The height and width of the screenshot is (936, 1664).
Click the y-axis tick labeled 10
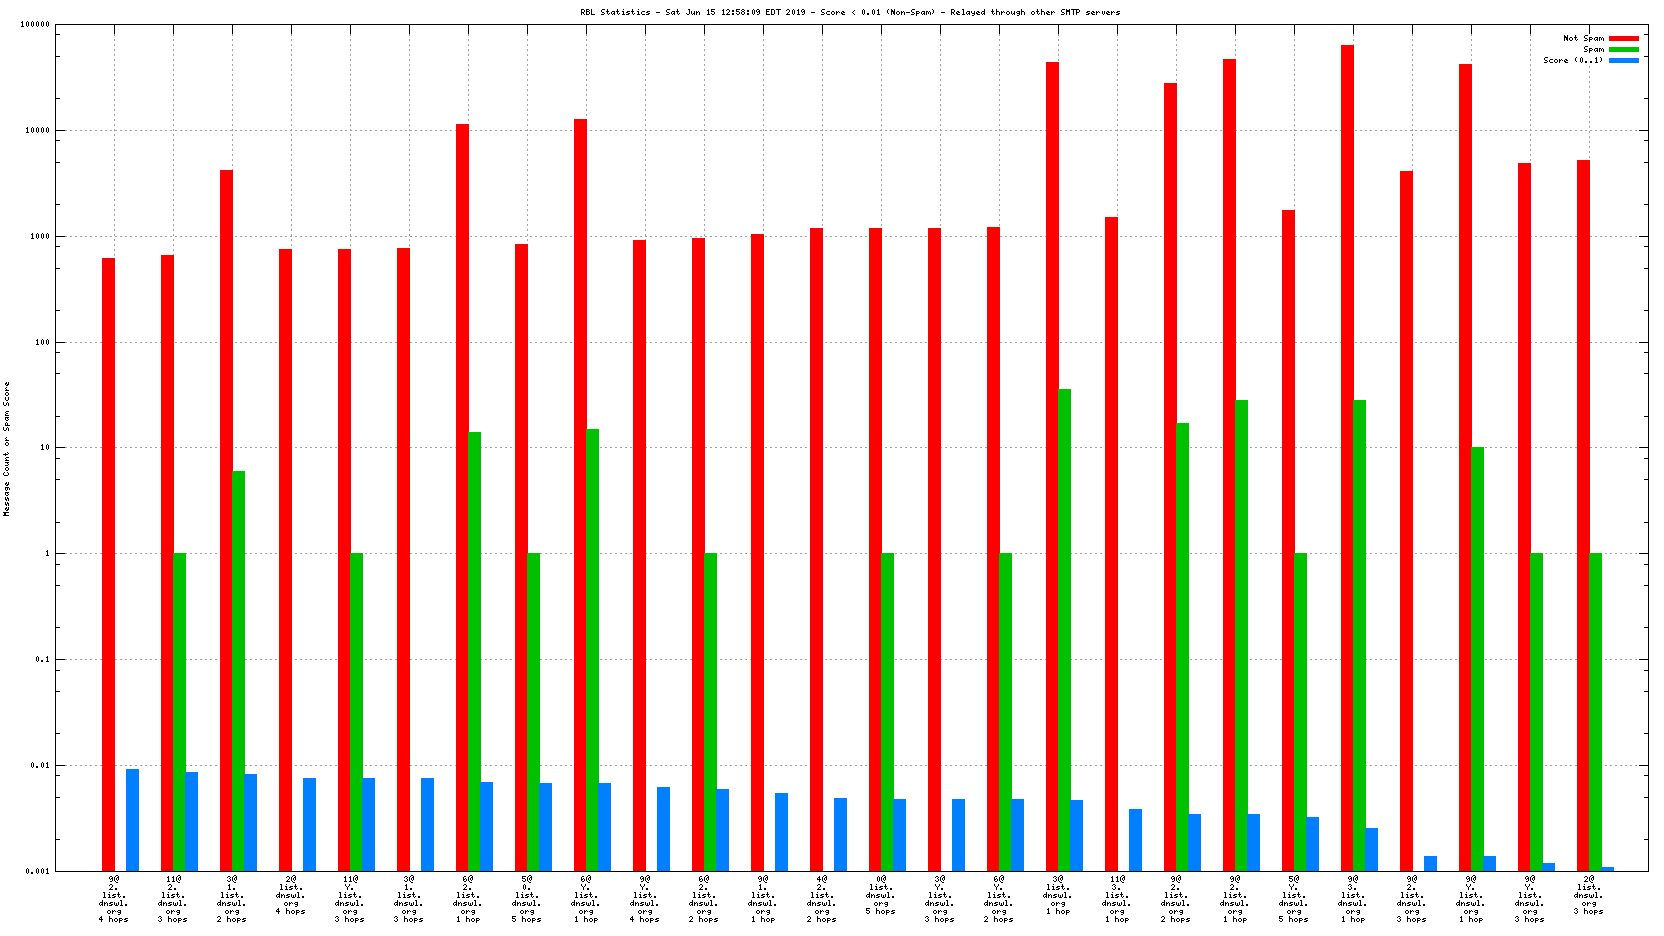[x=44, y=448]
